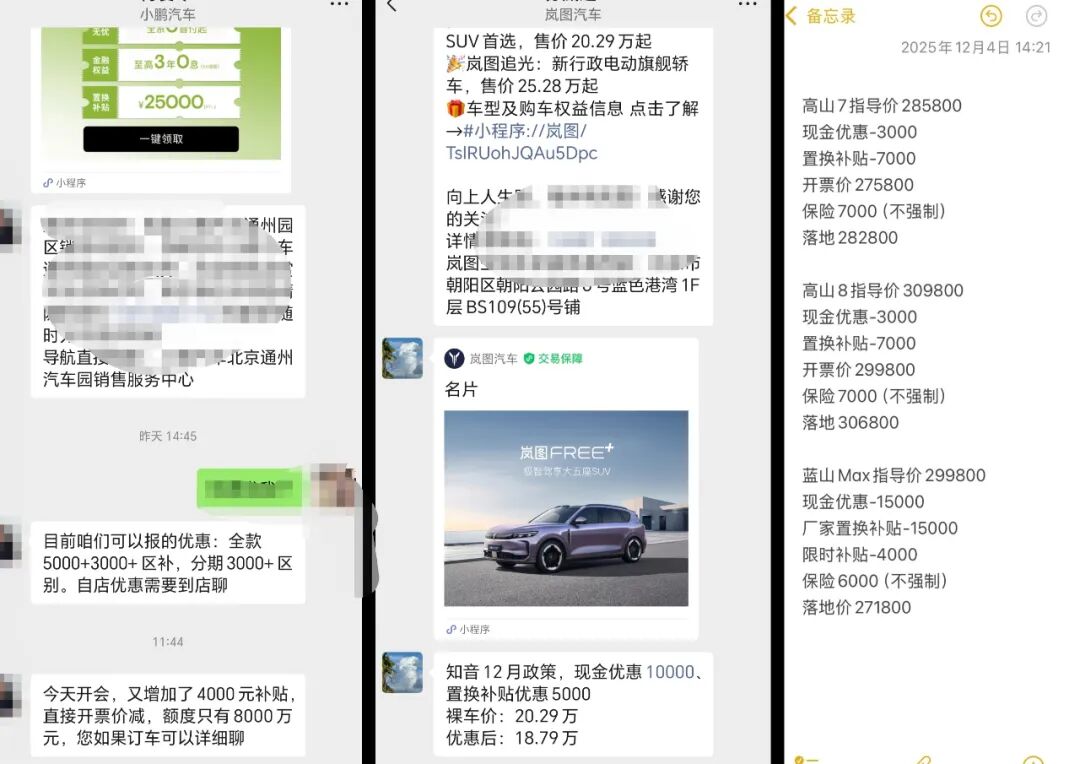Open the ¥25000 置换补贴 coupon
1080x764 pixels.
(161, 102)
